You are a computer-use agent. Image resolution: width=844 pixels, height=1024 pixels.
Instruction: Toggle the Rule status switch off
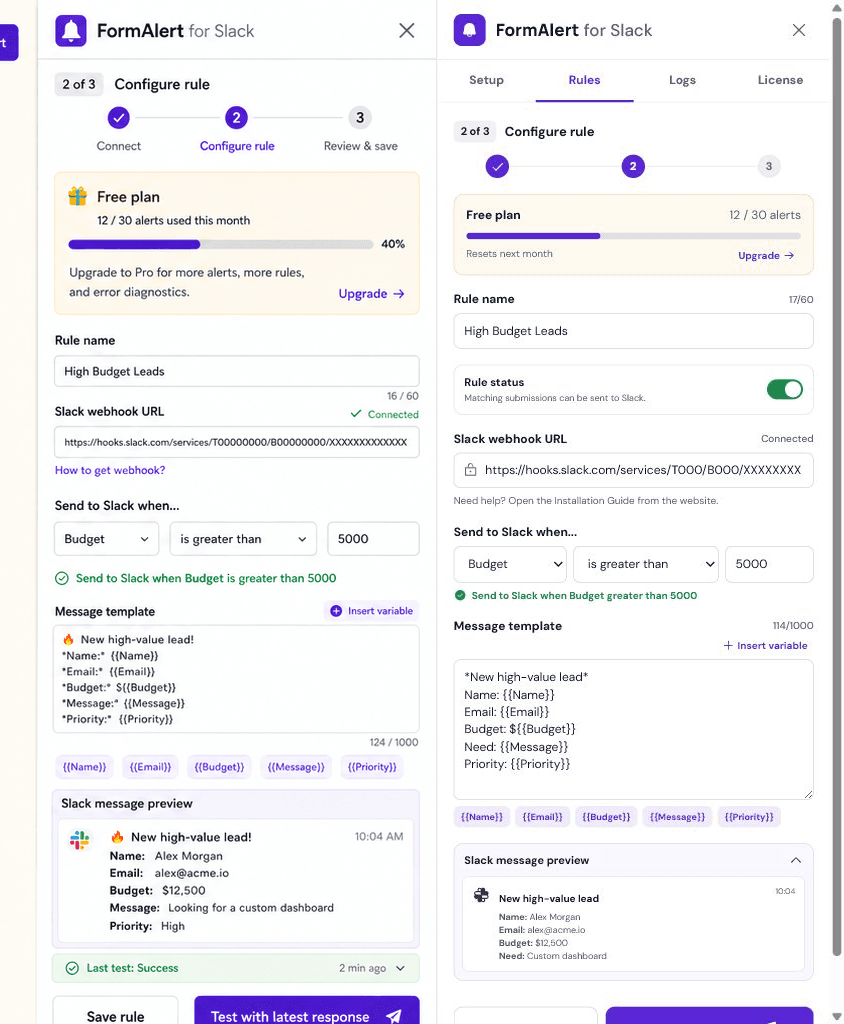785,389
